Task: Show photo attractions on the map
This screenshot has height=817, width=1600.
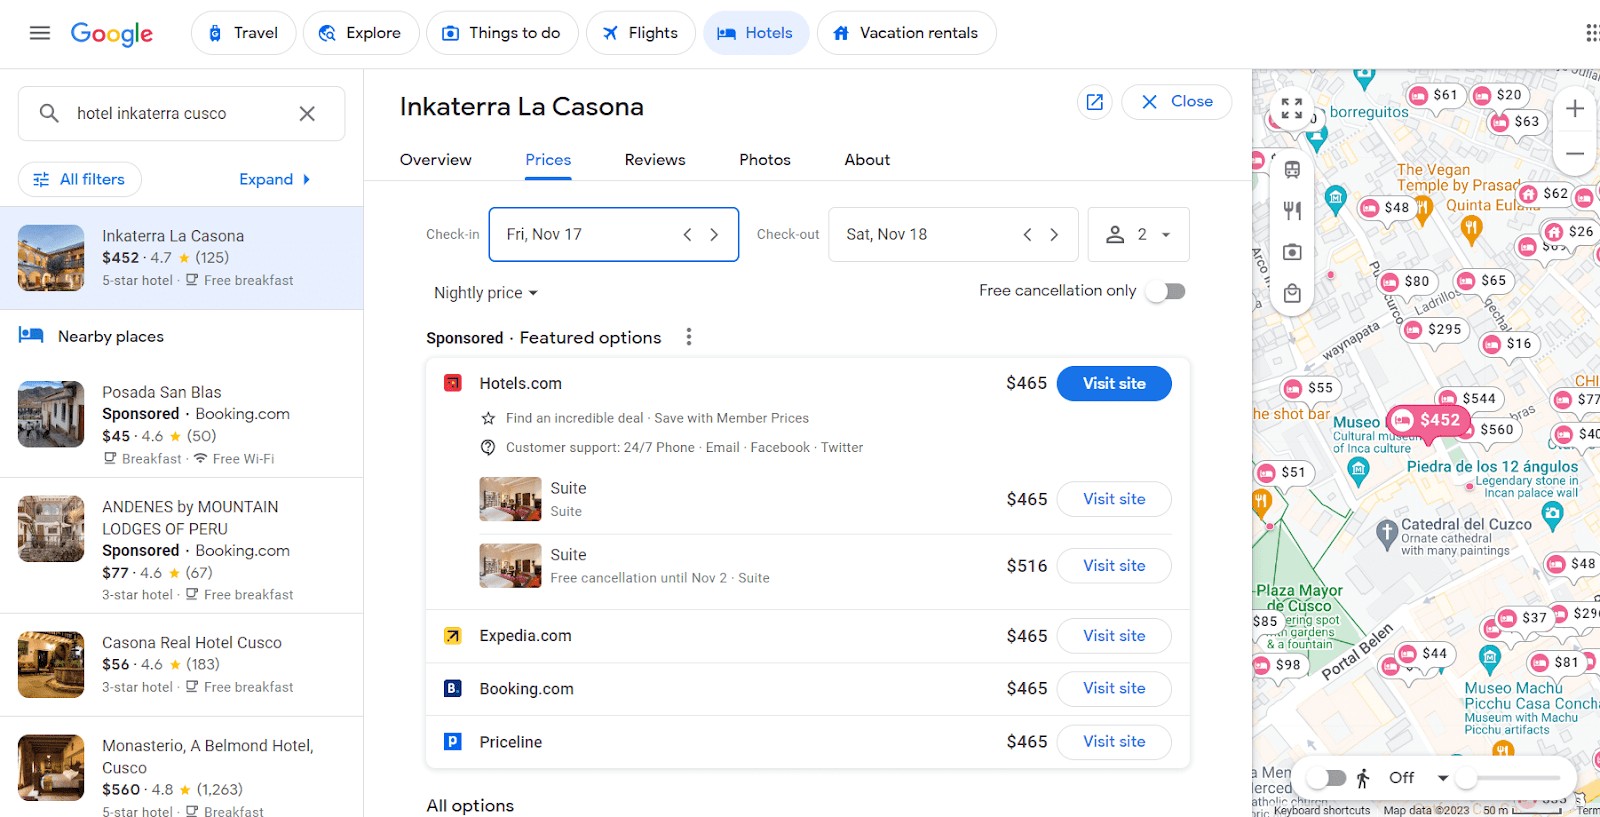Action: pos(1292,252)
